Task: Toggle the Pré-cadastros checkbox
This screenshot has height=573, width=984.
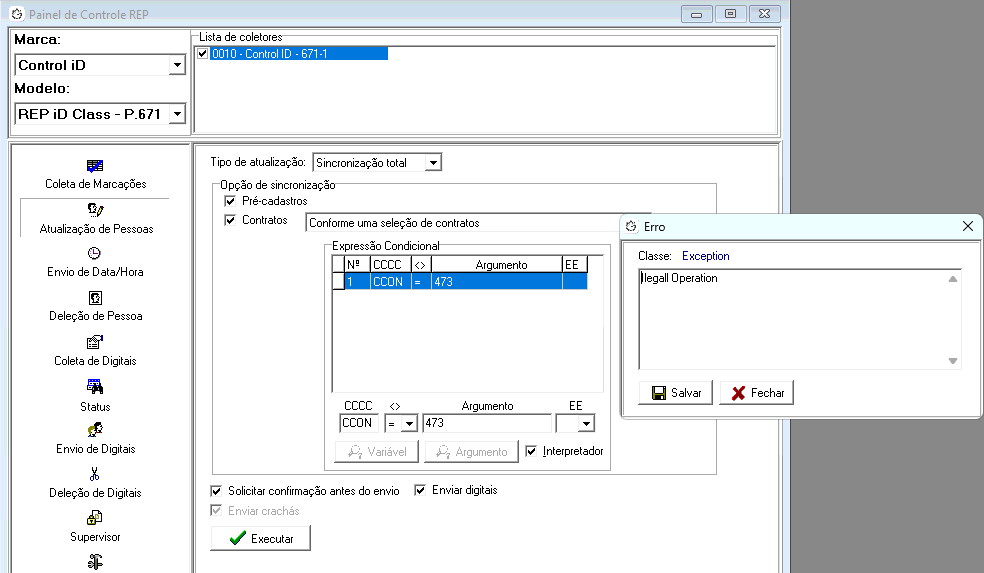Action: click(230, 201)
